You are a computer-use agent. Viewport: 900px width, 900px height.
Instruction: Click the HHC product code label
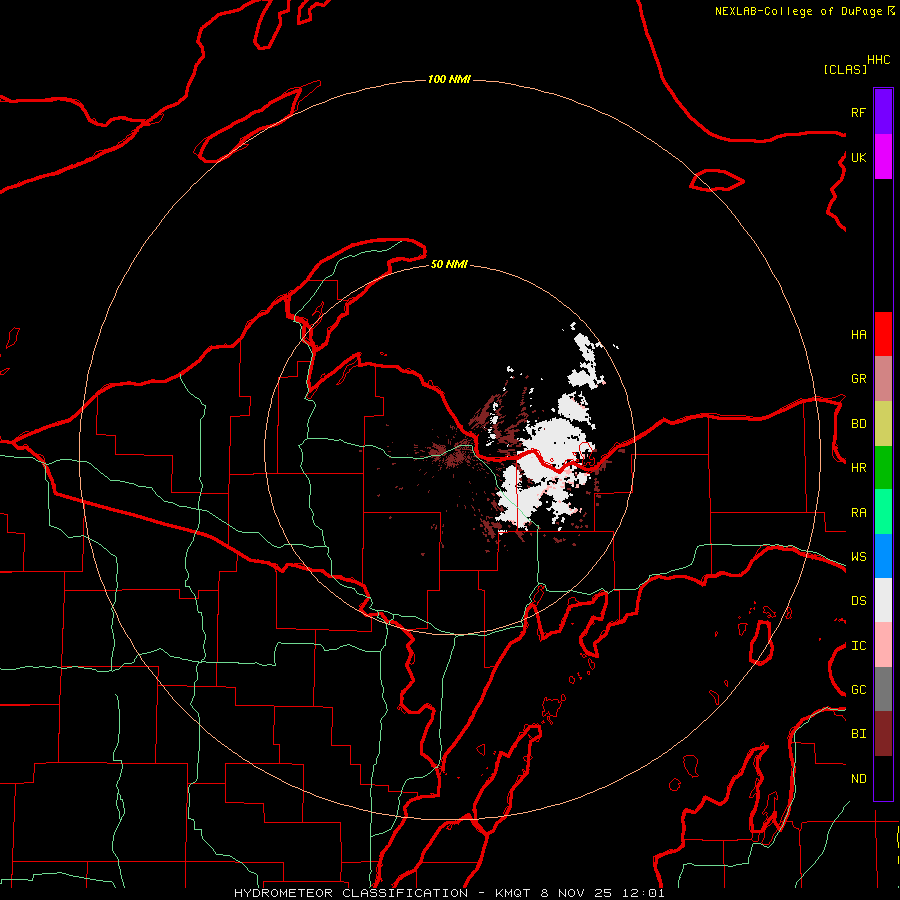[878, 60]
